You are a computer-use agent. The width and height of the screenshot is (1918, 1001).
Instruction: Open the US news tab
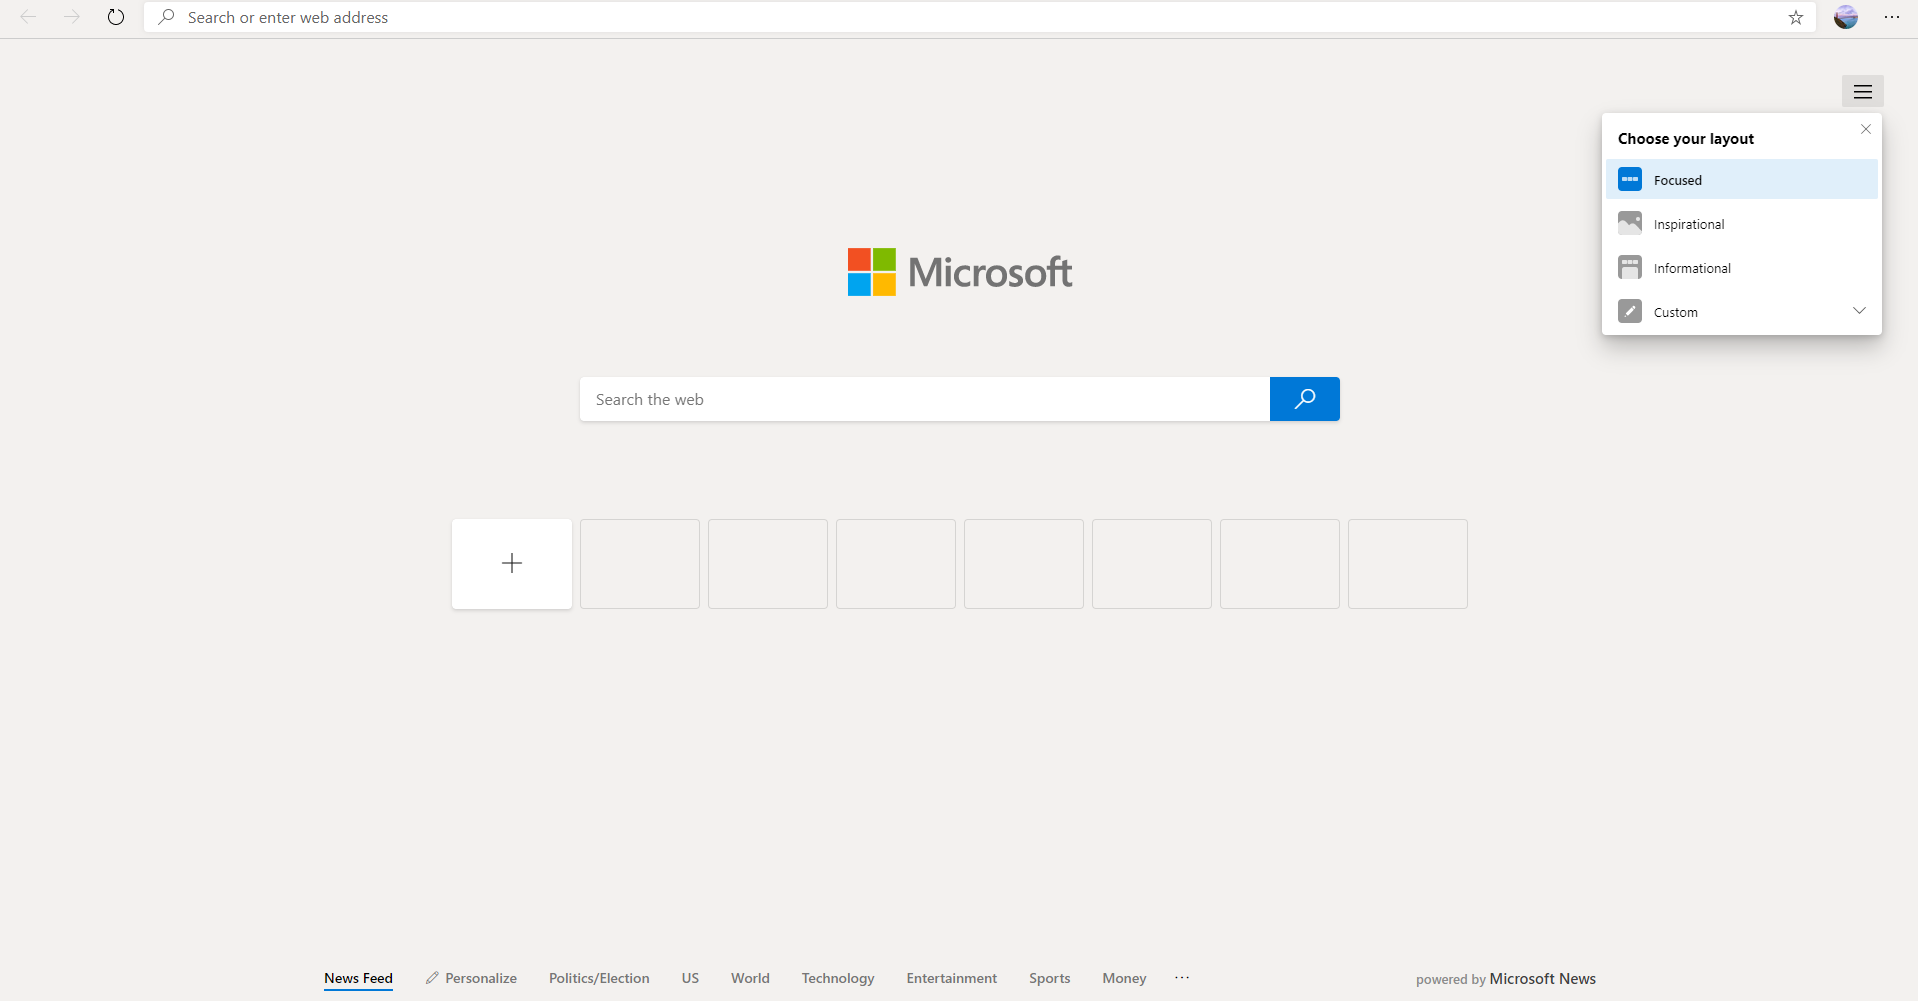click(690, 979)
